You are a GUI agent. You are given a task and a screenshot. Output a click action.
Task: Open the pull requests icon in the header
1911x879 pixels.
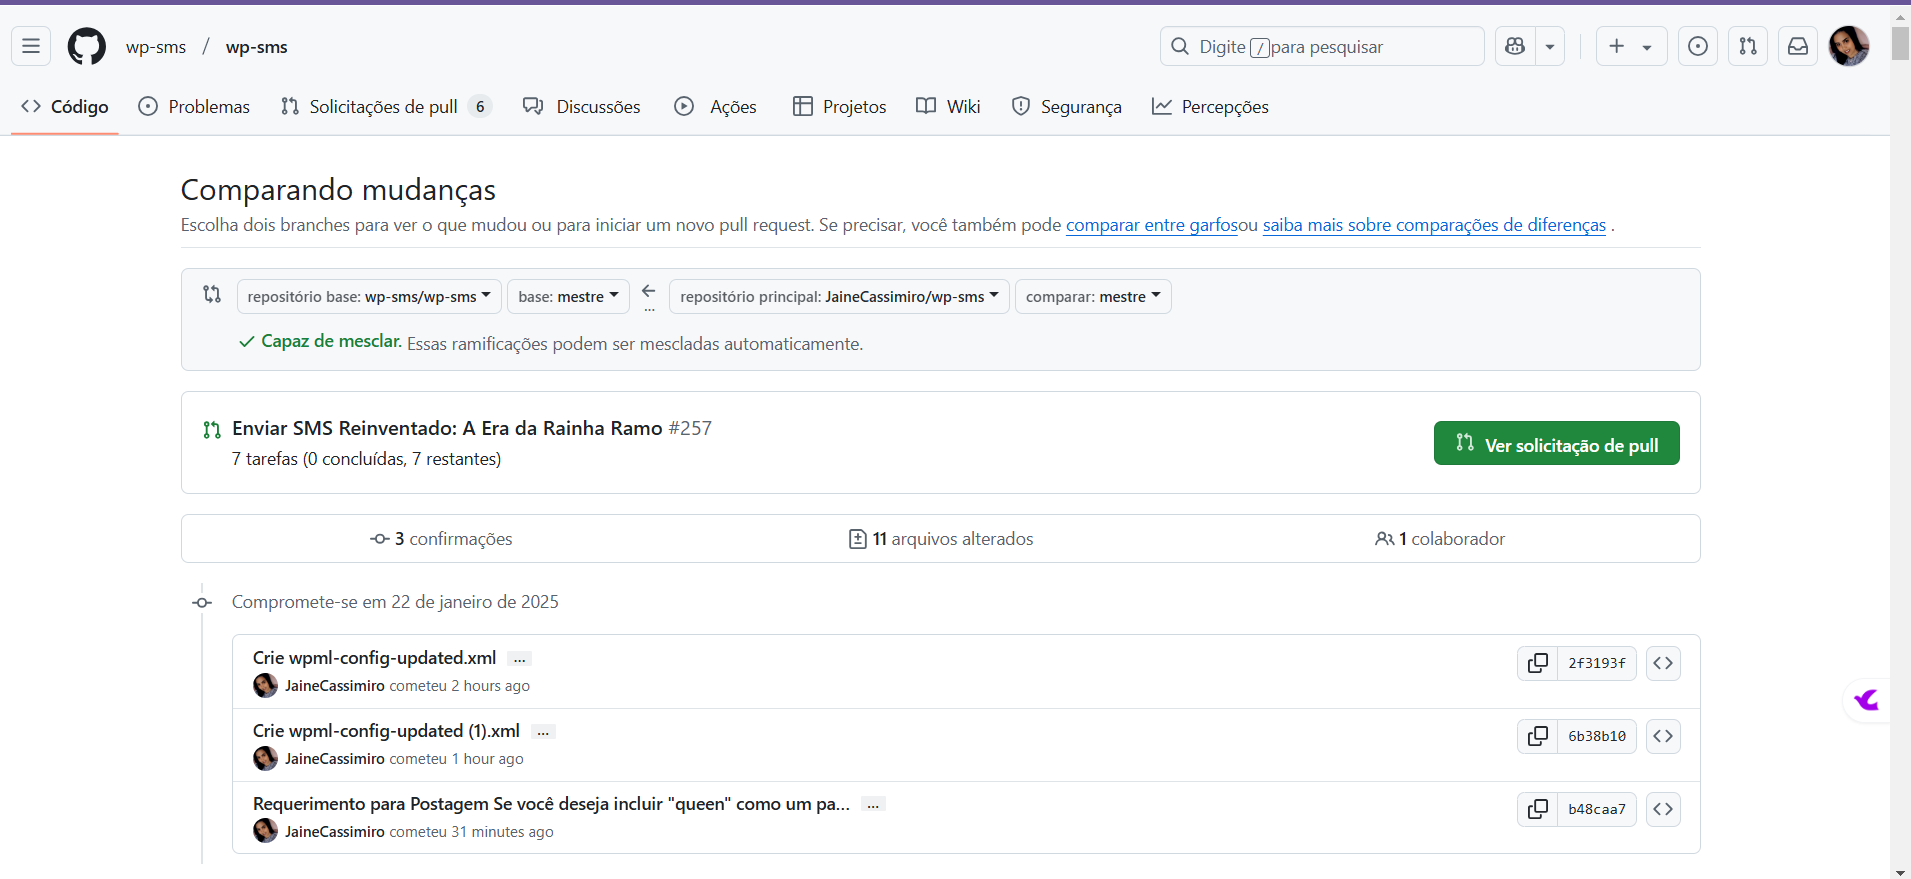[1748, 46]
